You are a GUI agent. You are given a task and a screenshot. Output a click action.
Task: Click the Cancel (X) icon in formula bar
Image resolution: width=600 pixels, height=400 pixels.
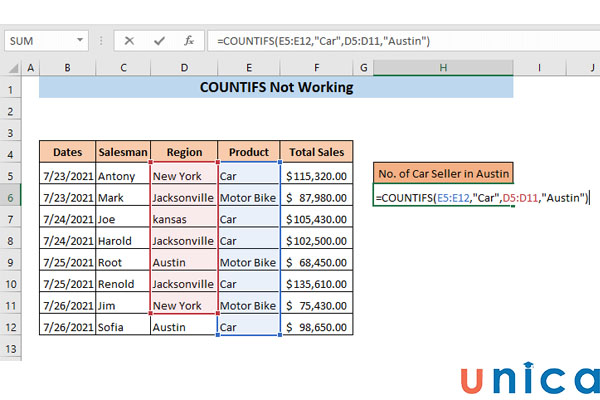[x=129, y=41]
